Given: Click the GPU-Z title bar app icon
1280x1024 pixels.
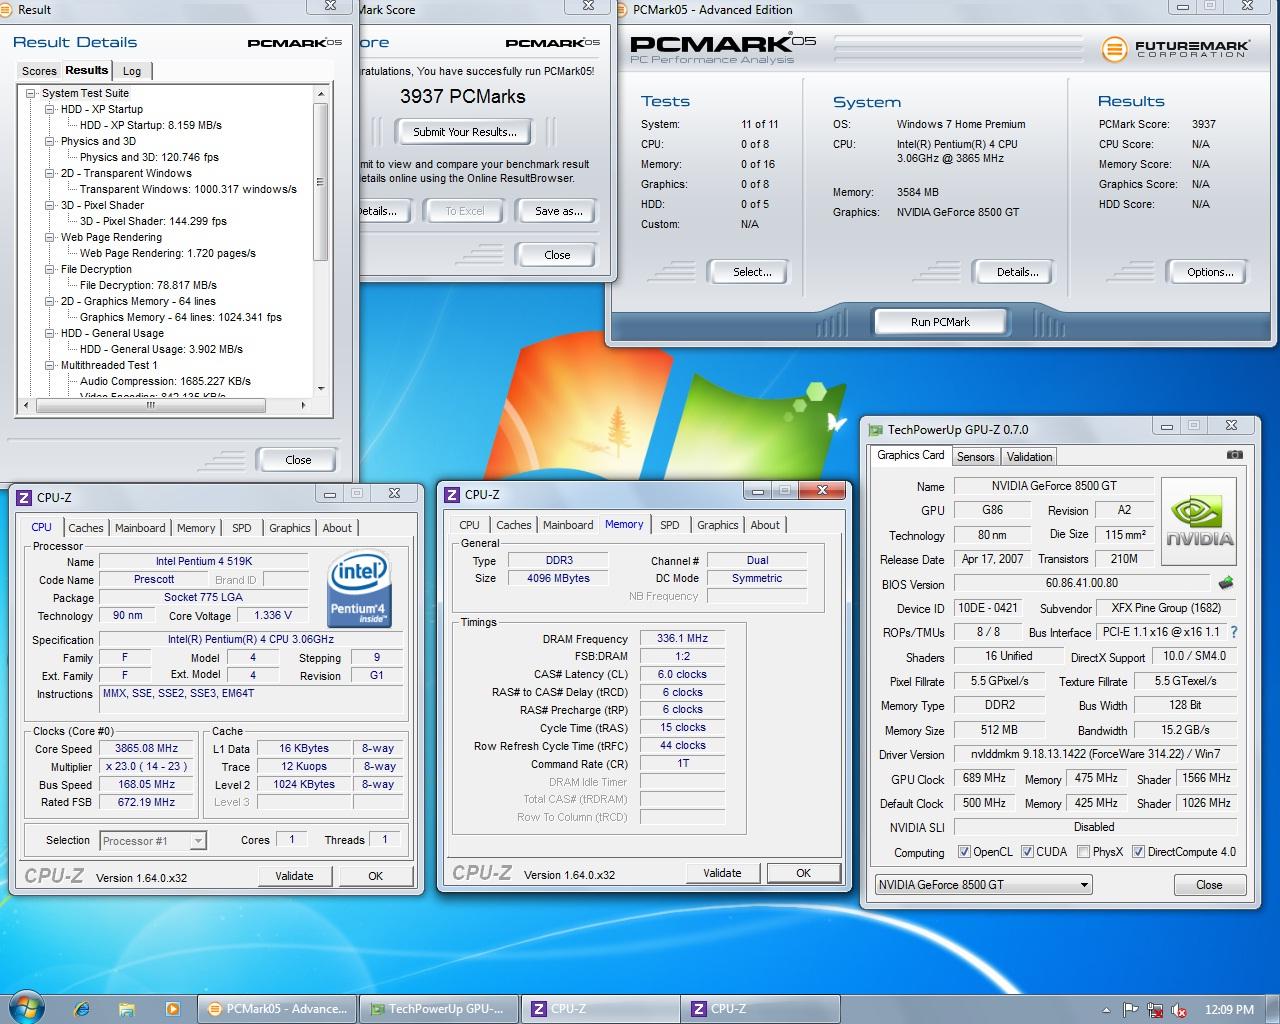Looking at the screenshot, I should pos(877,430).
